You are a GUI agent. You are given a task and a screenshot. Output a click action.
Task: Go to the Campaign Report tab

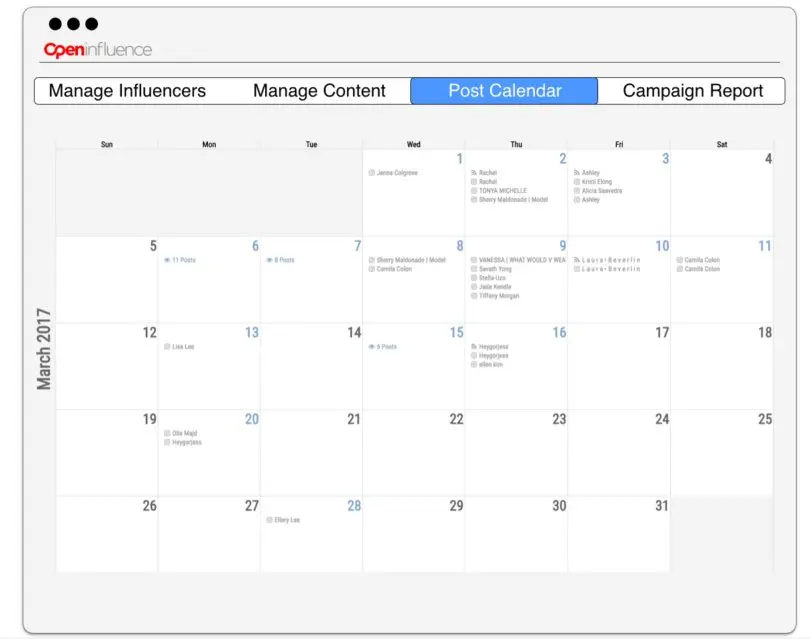(692, 91)
